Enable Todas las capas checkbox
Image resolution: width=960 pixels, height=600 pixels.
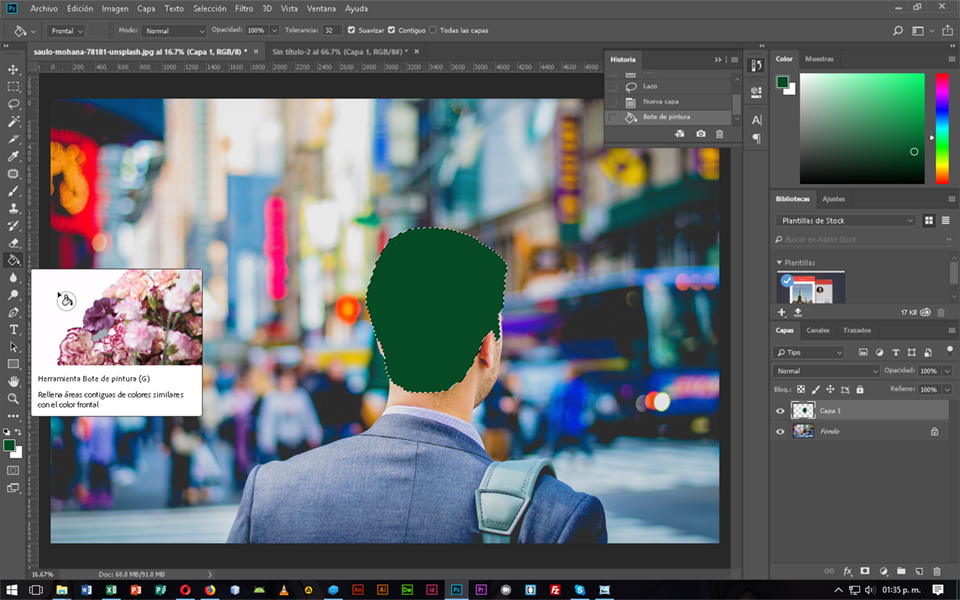(x=433, y=30)
